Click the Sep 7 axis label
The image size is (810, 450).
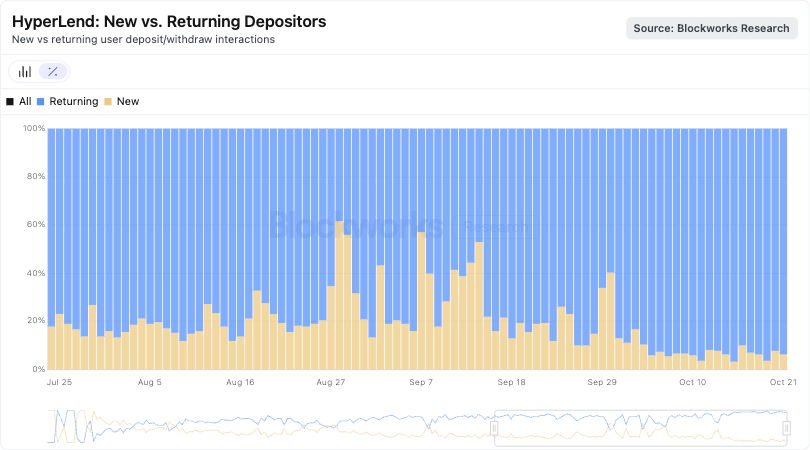421,382
